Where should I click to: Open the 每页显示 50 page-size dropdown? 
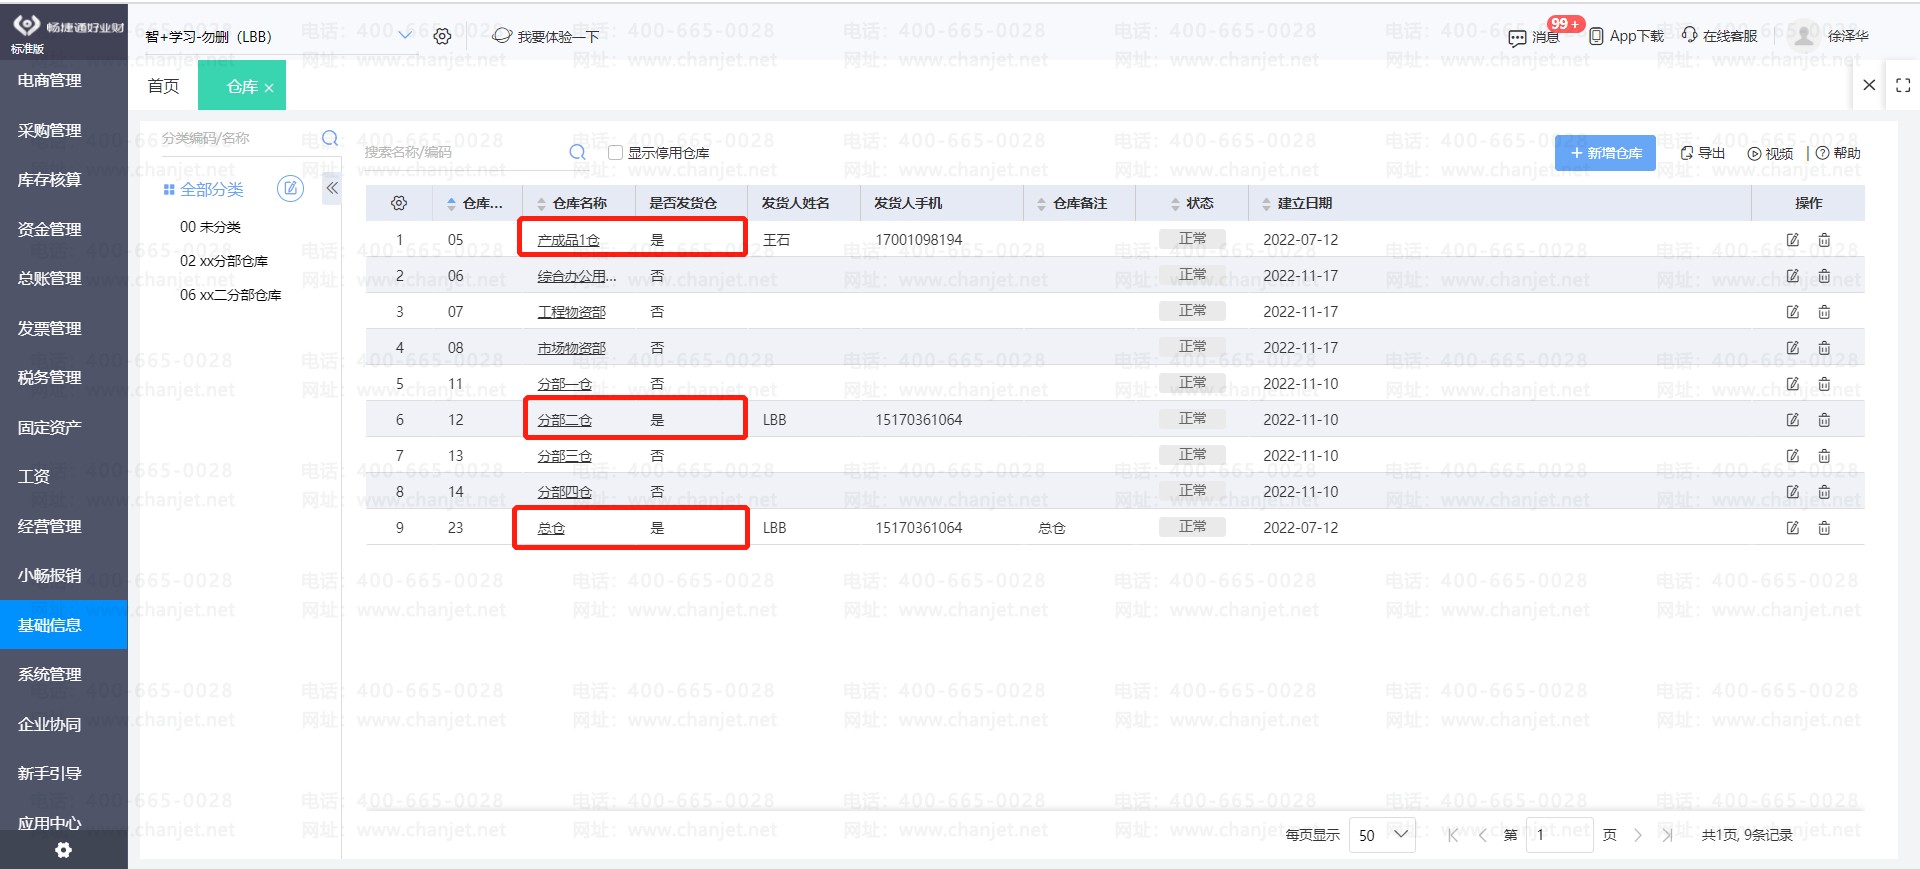(x=1382, y=835)
